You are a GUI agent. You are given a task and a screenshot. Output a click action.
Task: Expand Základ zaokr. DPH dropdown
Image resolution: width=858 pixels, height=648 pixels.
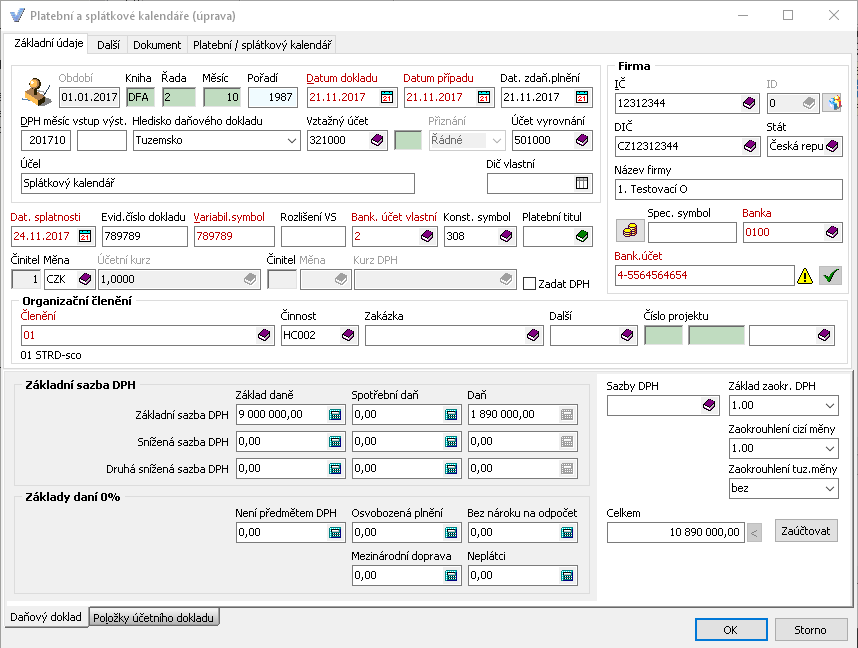[x=830, y=406]
